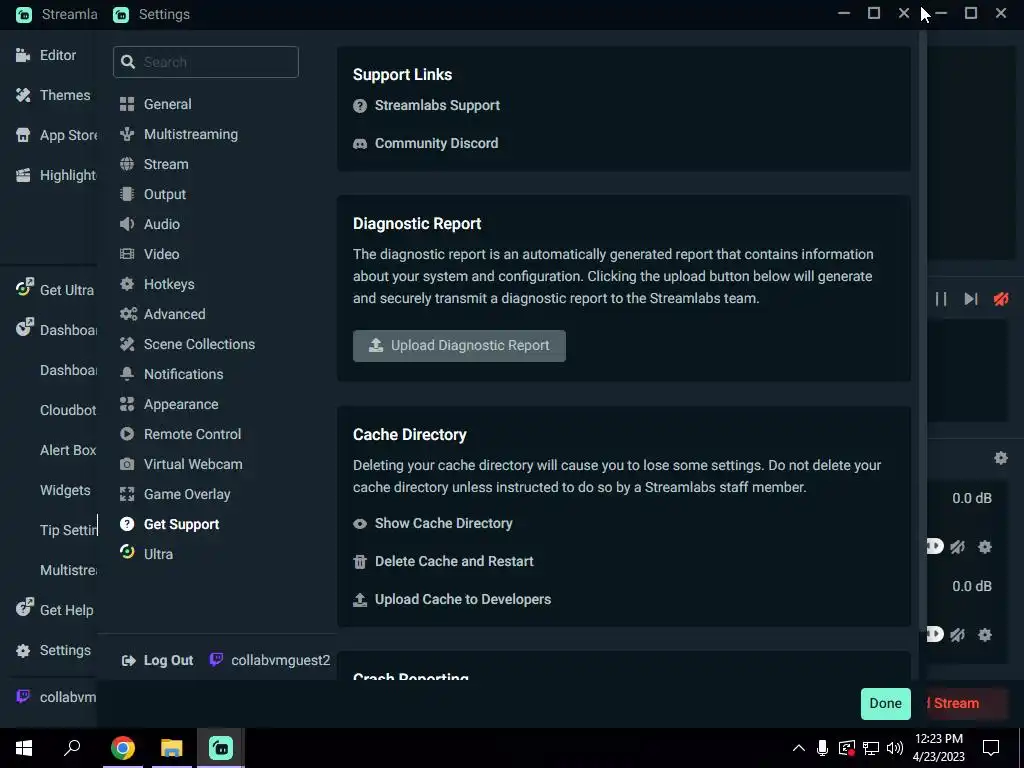Image resolution: width=1024 pixels, height=768 pixels.
Task: Open Cloudbot in main sidebar
Action: click(68, 410)
